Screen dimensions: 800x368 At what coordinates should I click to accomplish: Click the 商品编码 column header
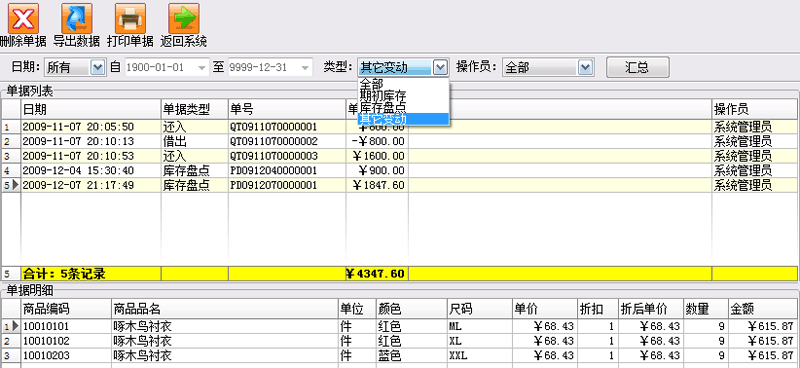(66, 309)
